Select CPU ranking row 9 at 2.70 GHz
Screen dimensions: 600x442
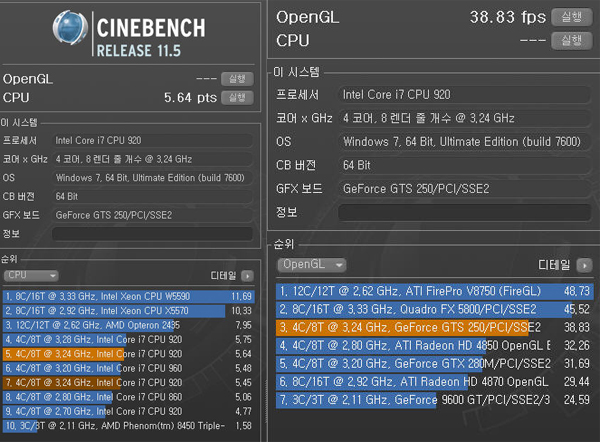(129, 411)
